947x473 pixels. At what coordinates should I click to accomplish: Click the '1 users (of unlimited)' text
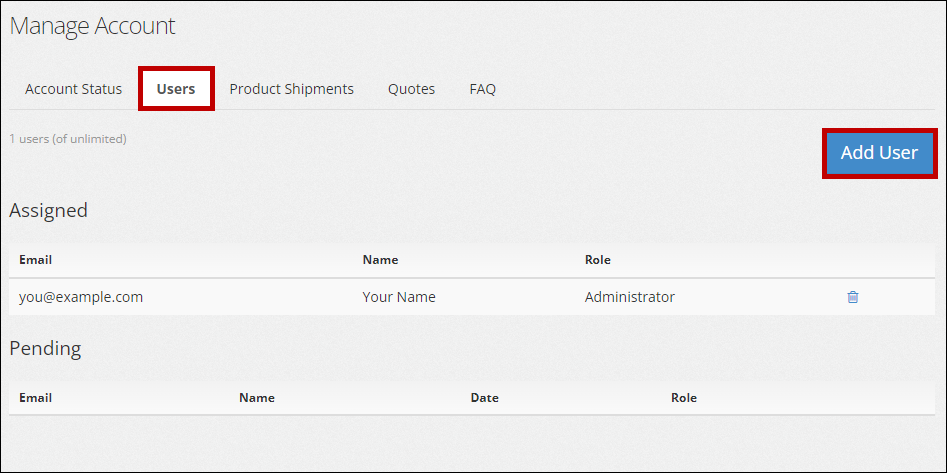pos(68,139)
